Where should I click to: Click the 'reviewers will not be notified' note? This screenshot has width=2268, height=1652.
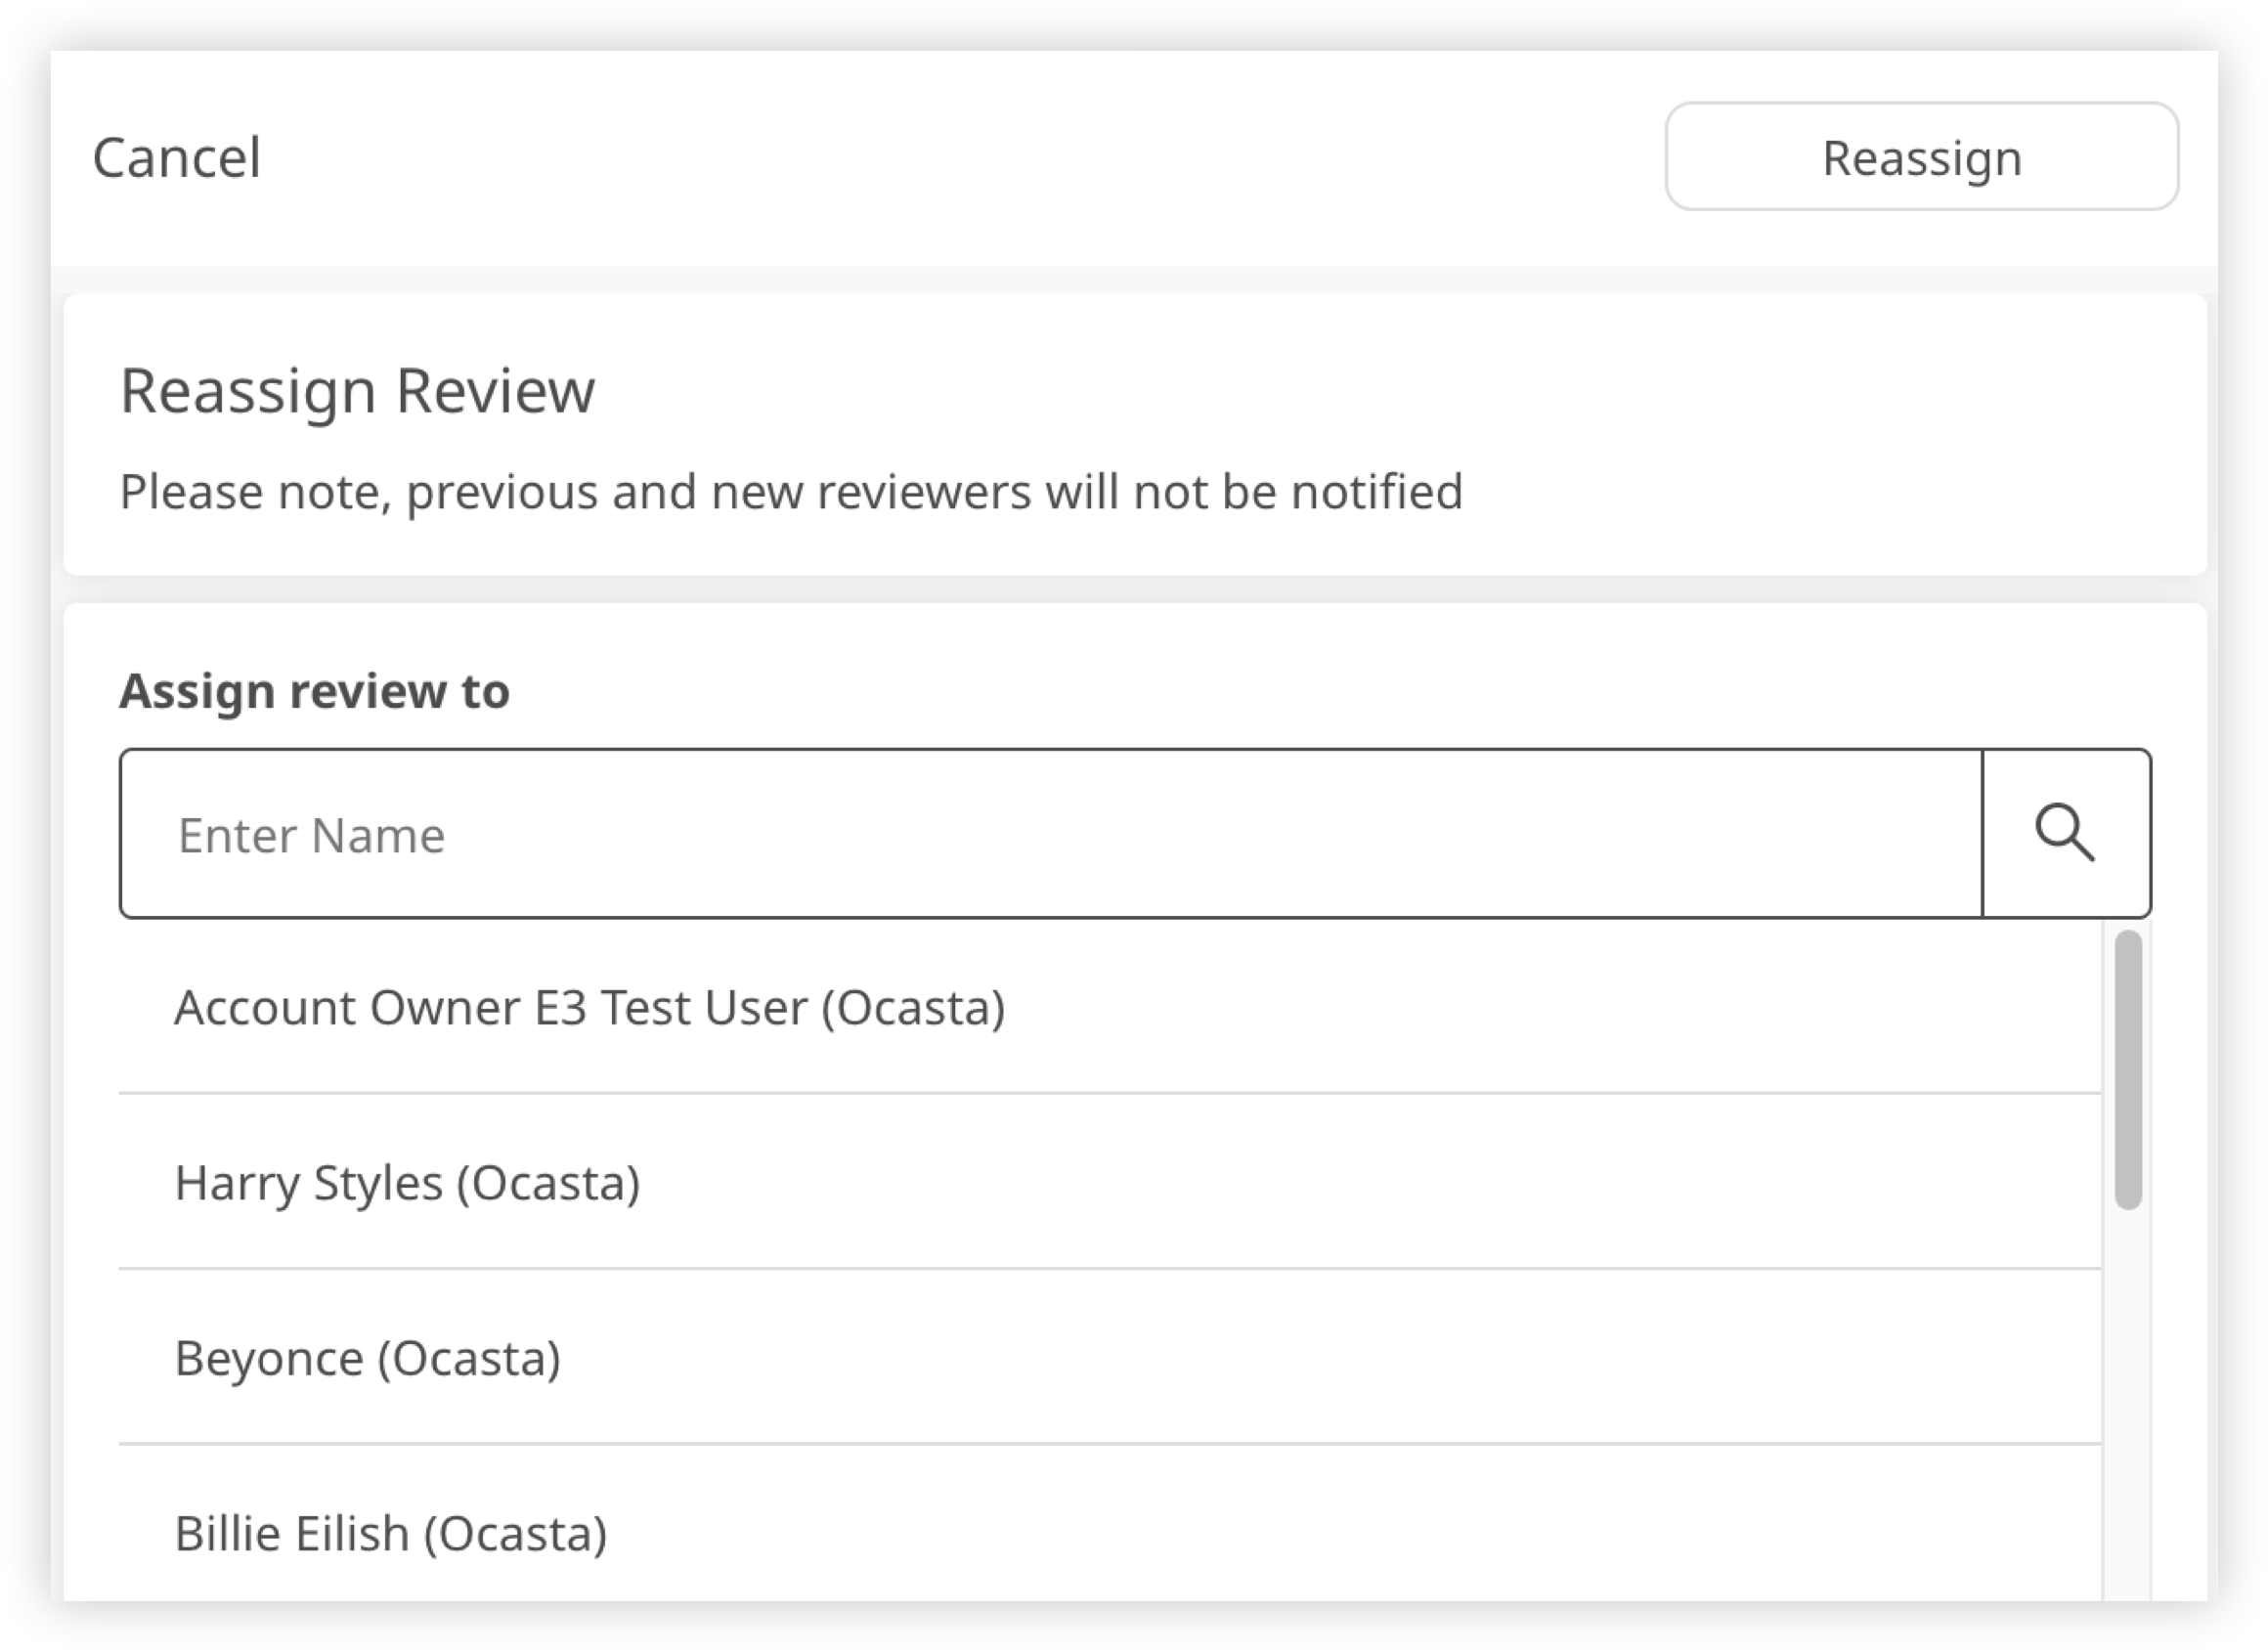tap(790, 492)
